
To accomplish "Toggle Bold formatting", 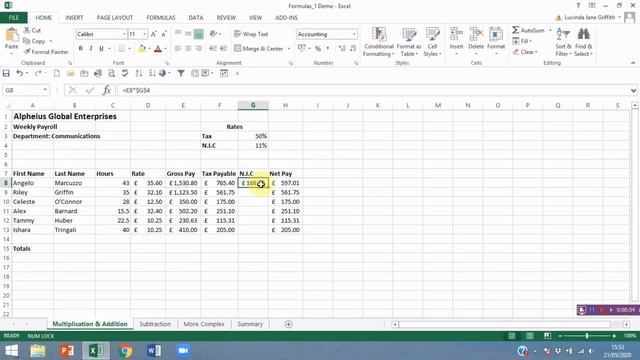I will tap(81, 49).
